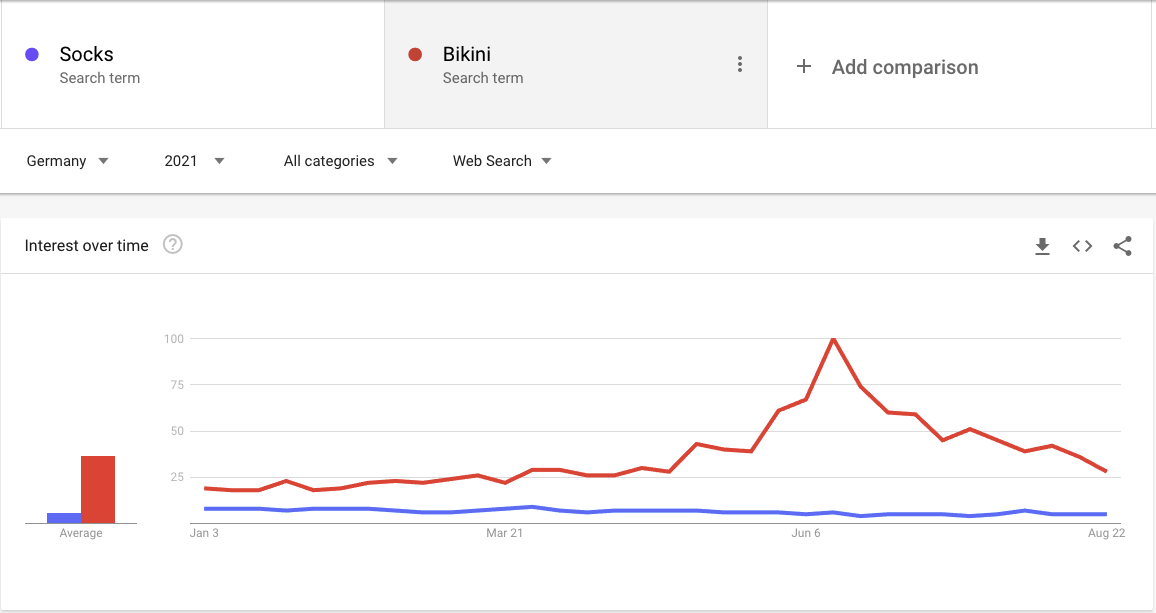
Task: Open the Bikini term options menu
Action: [739, 64]
